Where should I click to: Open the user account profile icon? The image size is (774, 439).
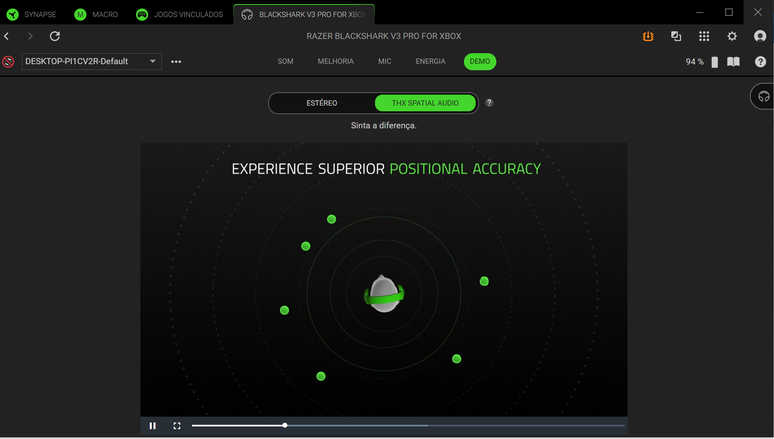pos(760,36)
